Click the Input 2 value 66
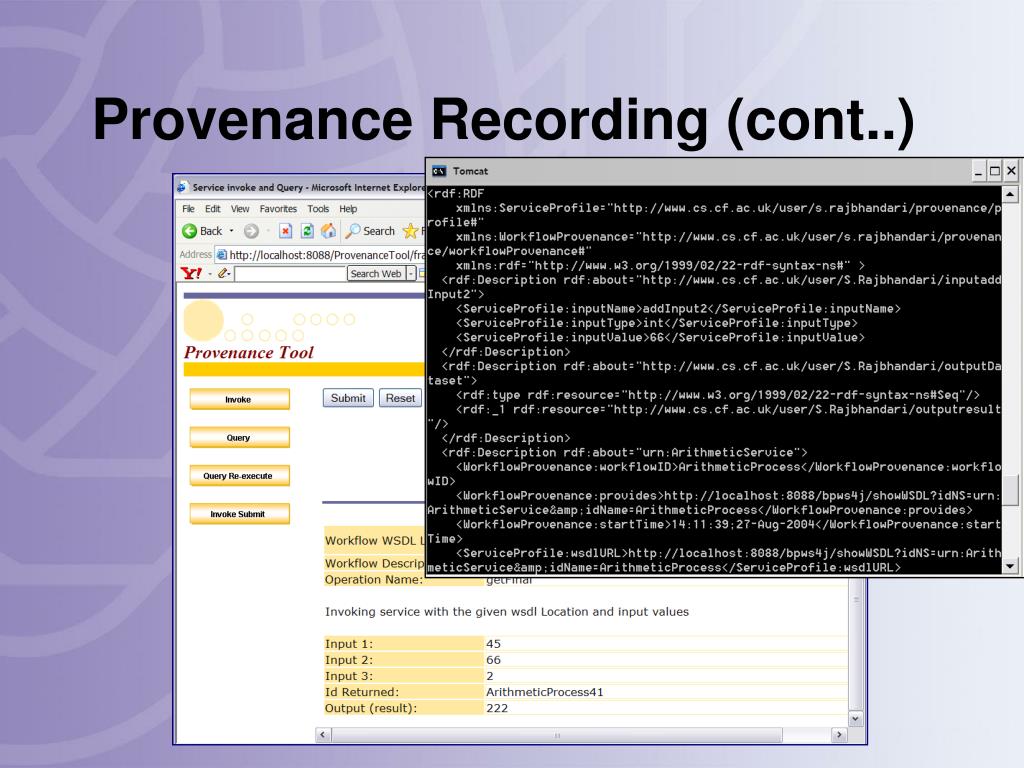Screen dimensions: 1024x768 click(x=493, y=660)
